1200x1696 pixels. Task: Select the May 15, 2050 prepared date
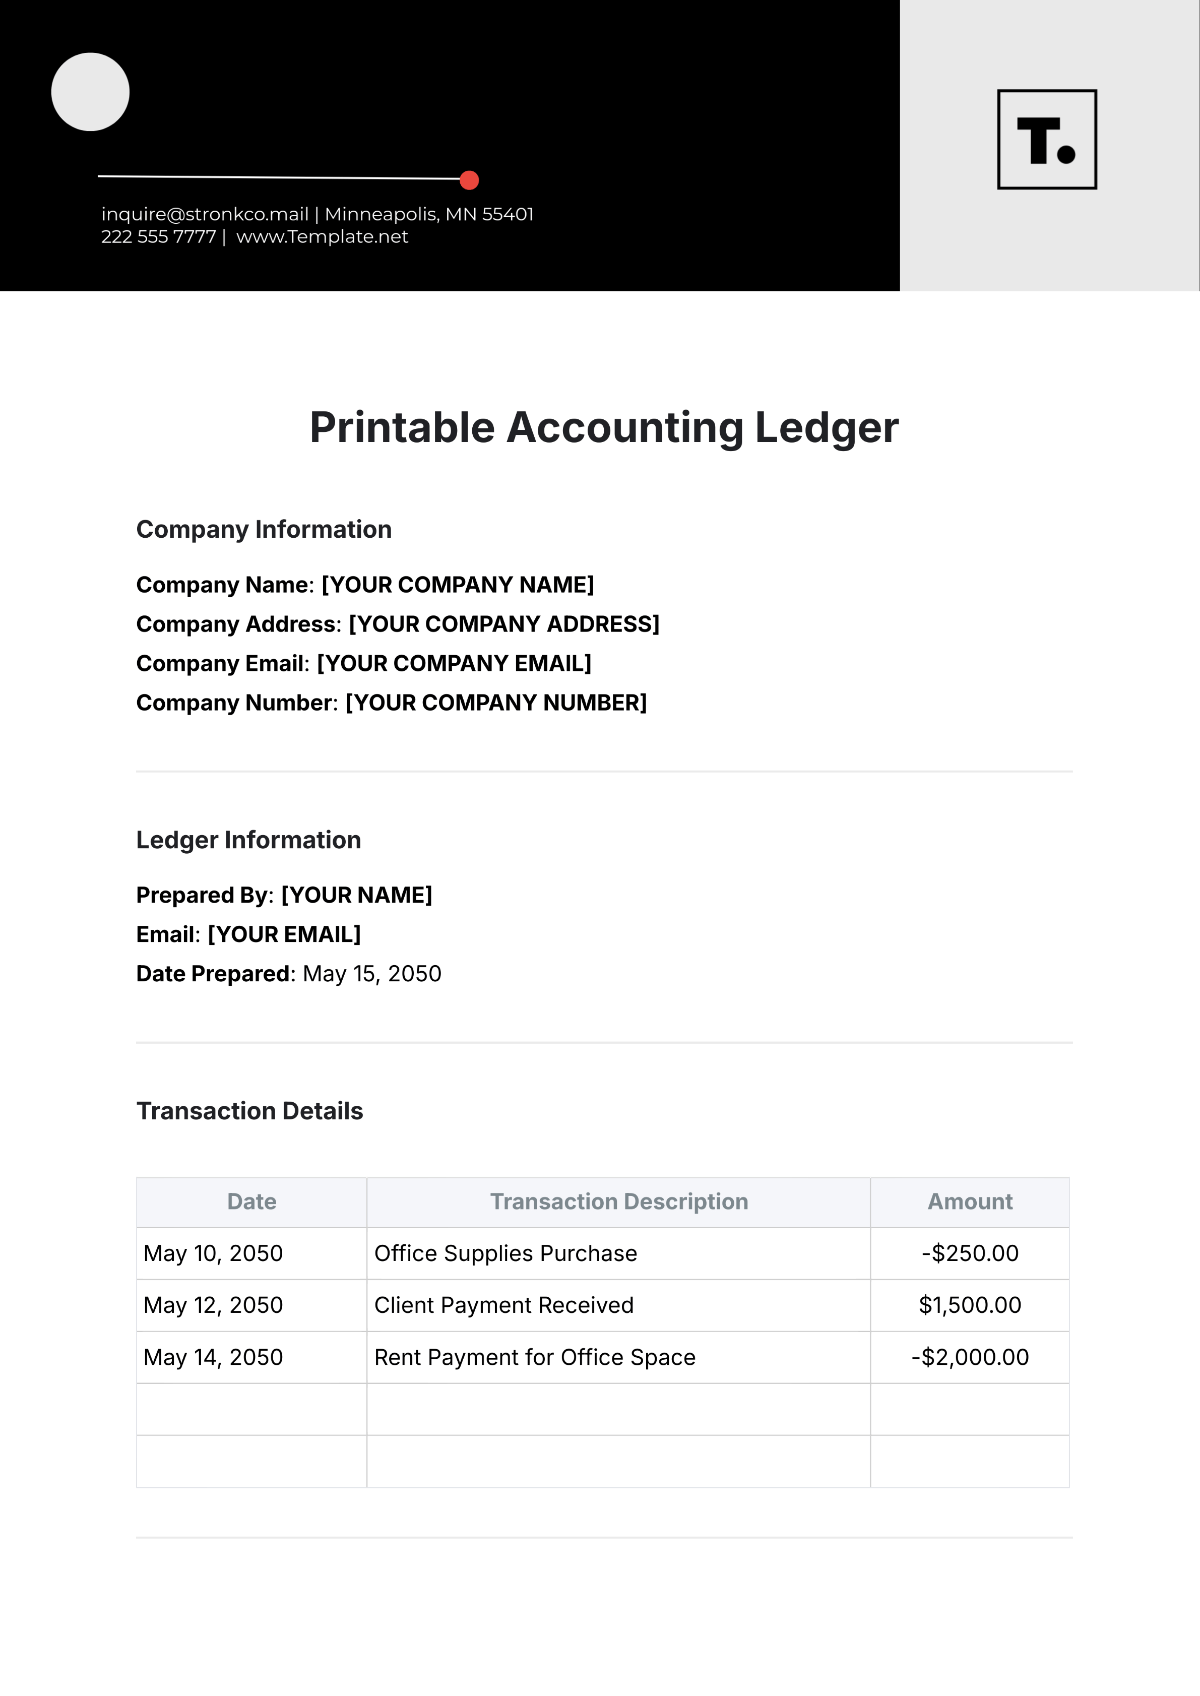tap(372, 974)
